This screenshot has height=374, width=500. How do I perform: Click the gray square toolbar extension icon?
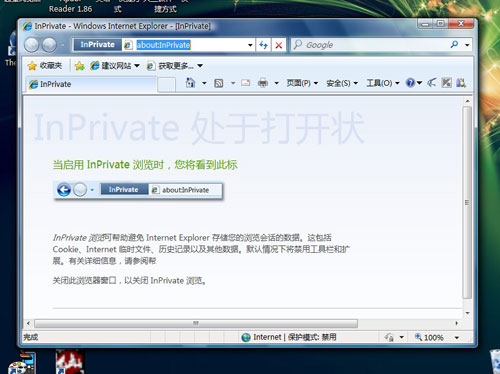tap(446, 83)
